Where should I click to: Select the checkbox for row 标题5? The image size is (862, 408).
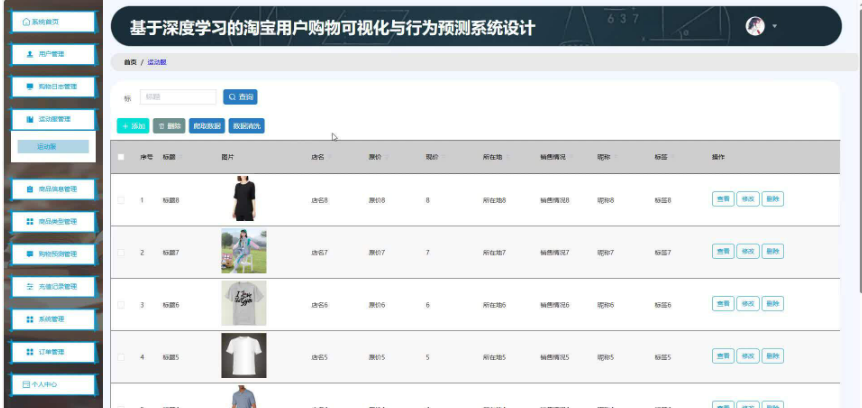coord(121,357)
